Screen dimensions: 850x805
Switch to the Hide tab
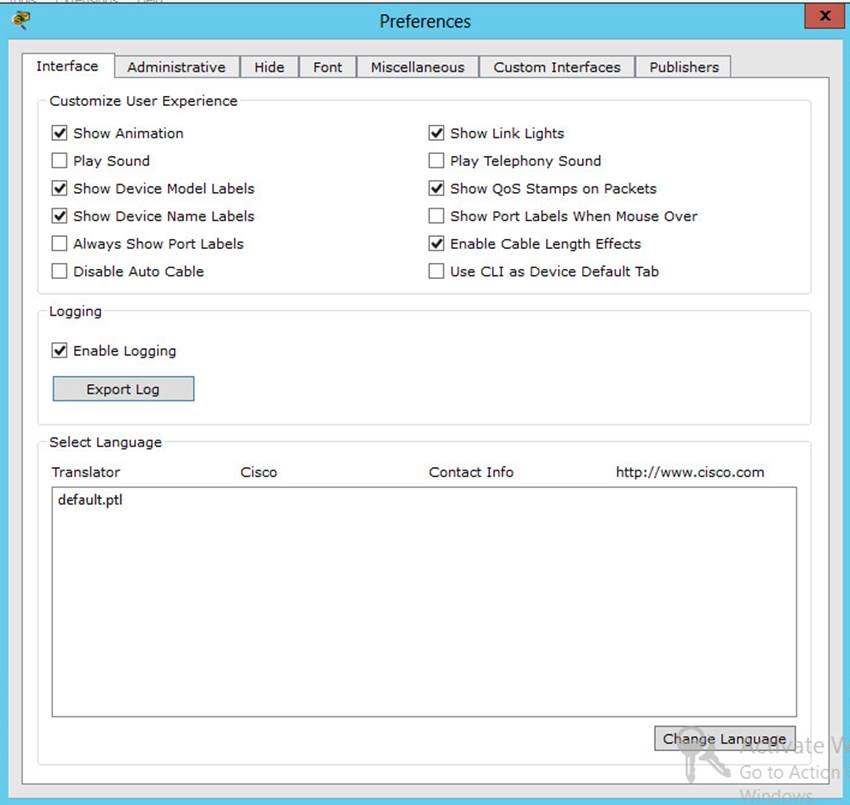pos(269,67)
